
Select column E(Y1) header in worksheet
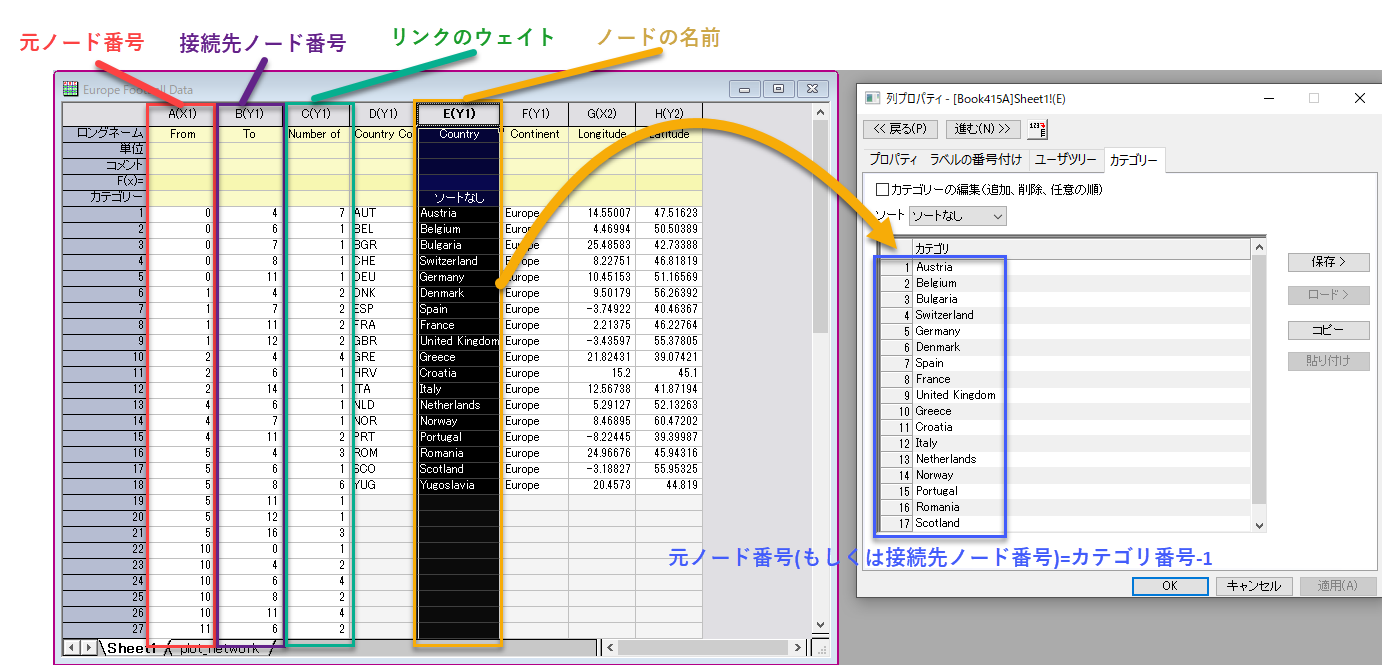tap(459, 114)
